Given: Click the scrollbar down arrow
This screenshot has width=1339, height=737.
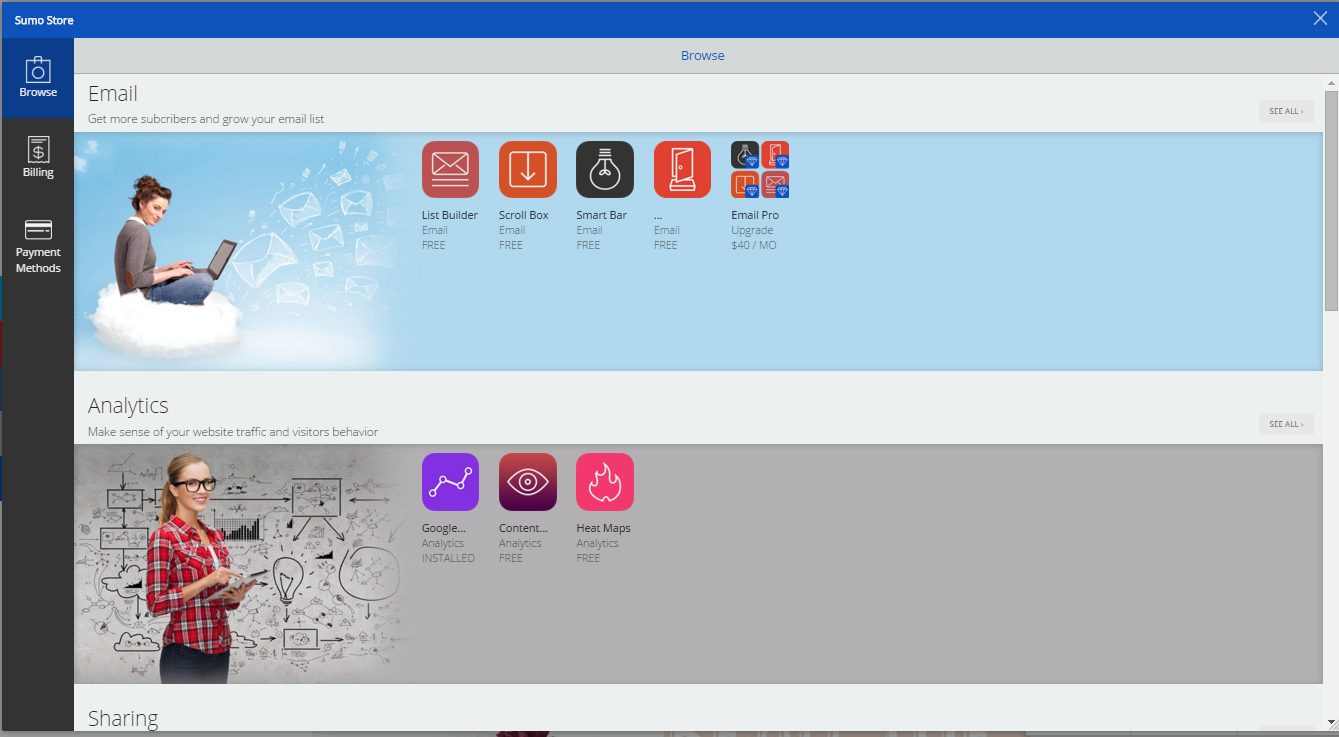Looking at the screenshot, I should [1331, 723].
